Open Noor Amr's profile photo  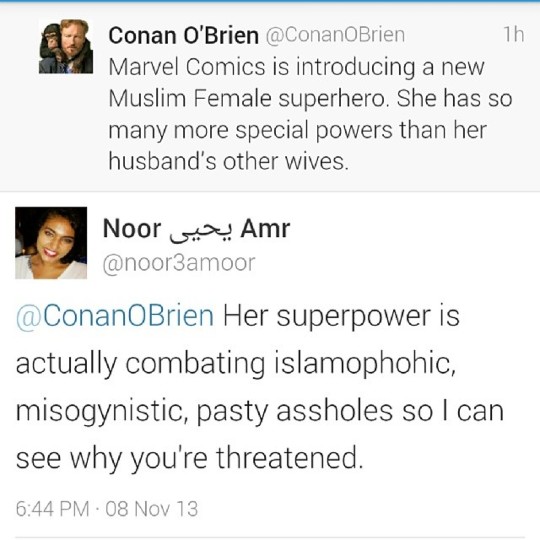[51, 243]
